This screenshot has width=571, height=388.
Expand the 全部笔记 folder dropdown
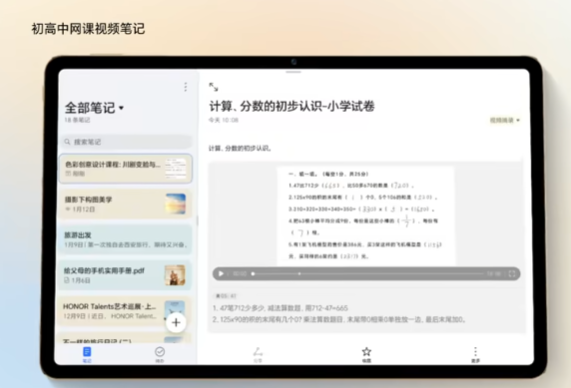tap(121, 108)
